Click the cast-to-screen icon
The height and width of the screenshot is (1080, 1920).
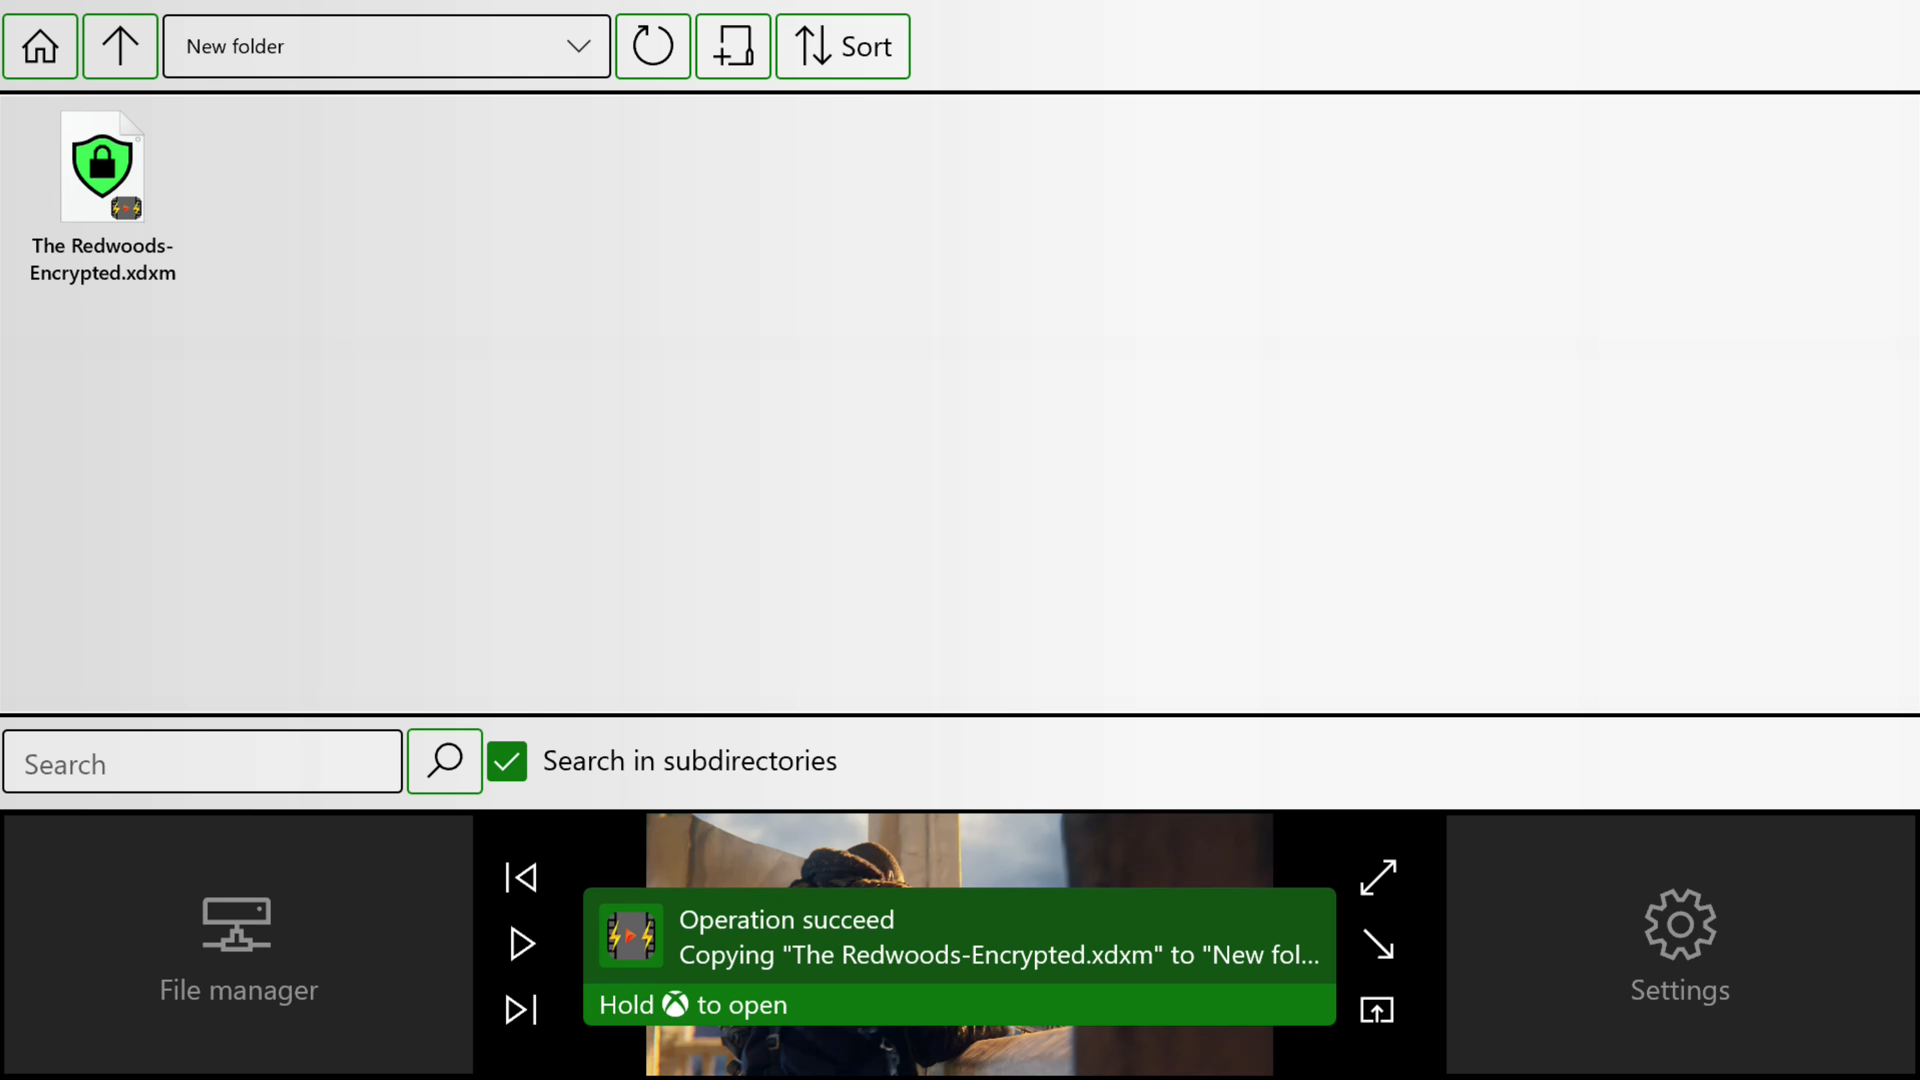tap(1377, 1010)
